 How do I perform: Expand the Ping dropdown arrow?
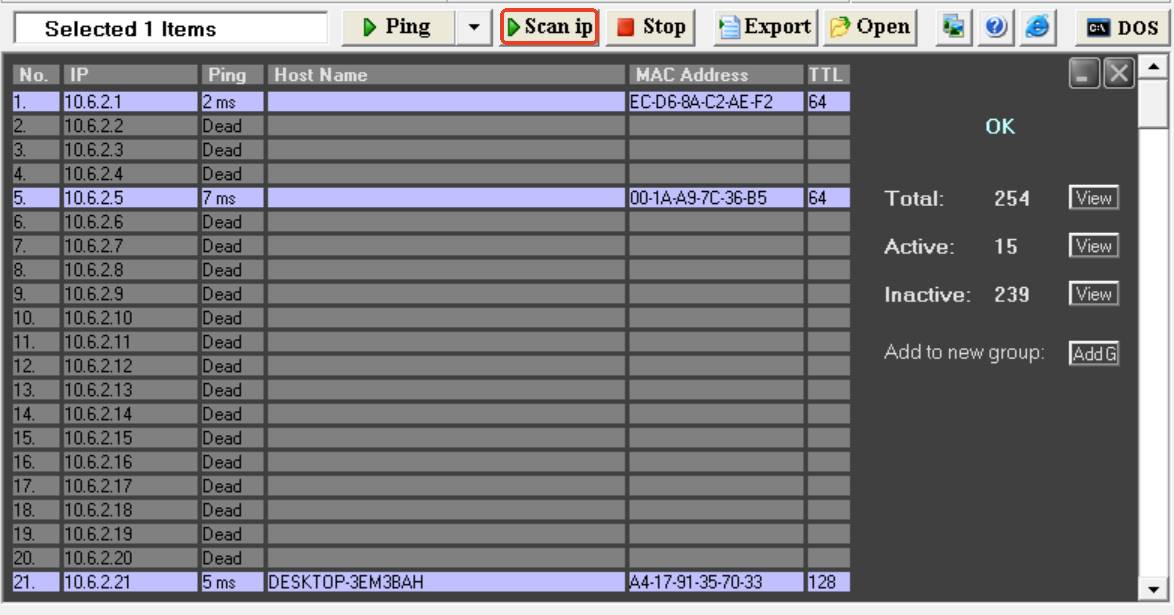pos(474,27)
